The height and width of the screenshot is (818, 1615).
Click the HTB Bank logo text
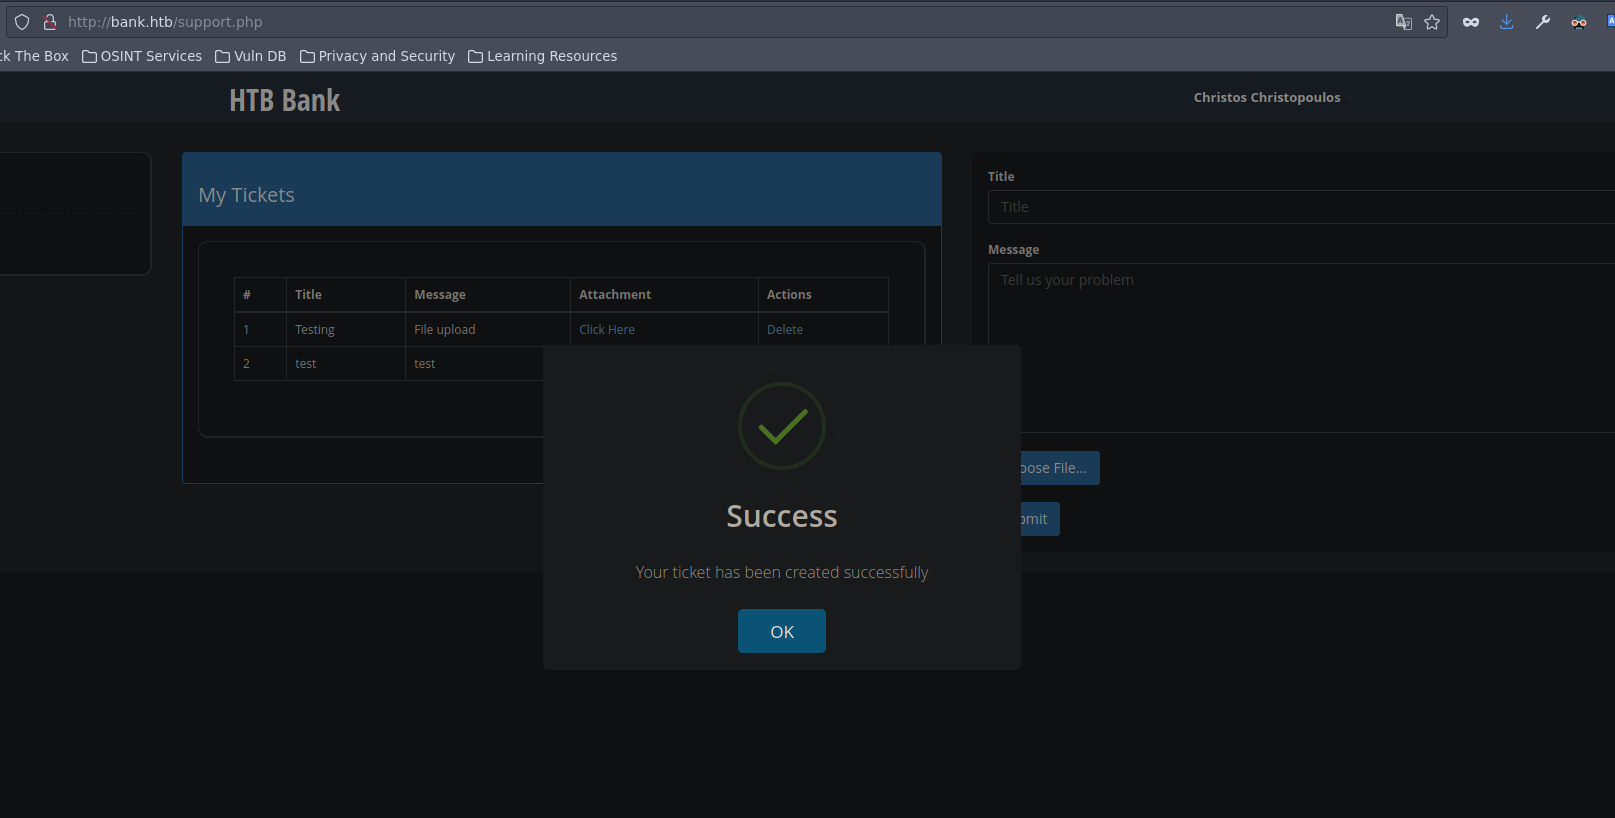[x=284, y=100]
